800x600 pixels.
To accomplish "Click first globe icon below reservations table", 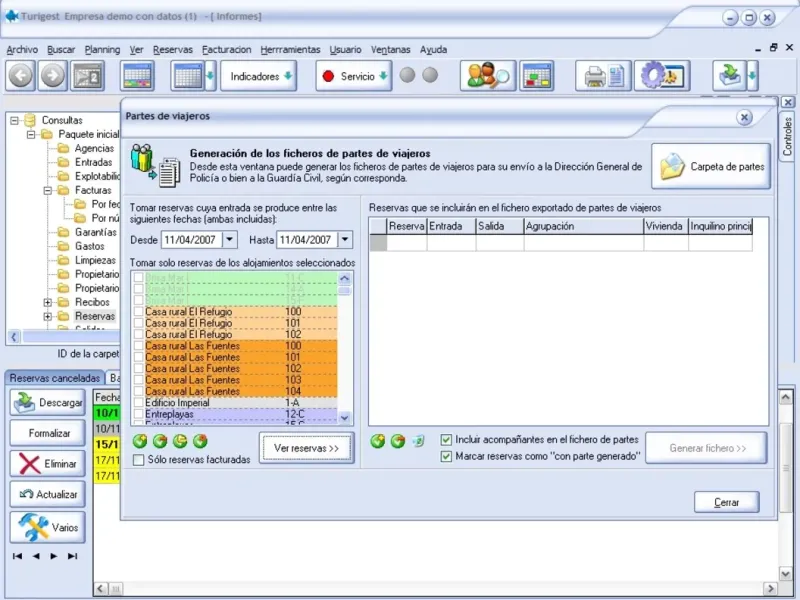I will point(378,441).
